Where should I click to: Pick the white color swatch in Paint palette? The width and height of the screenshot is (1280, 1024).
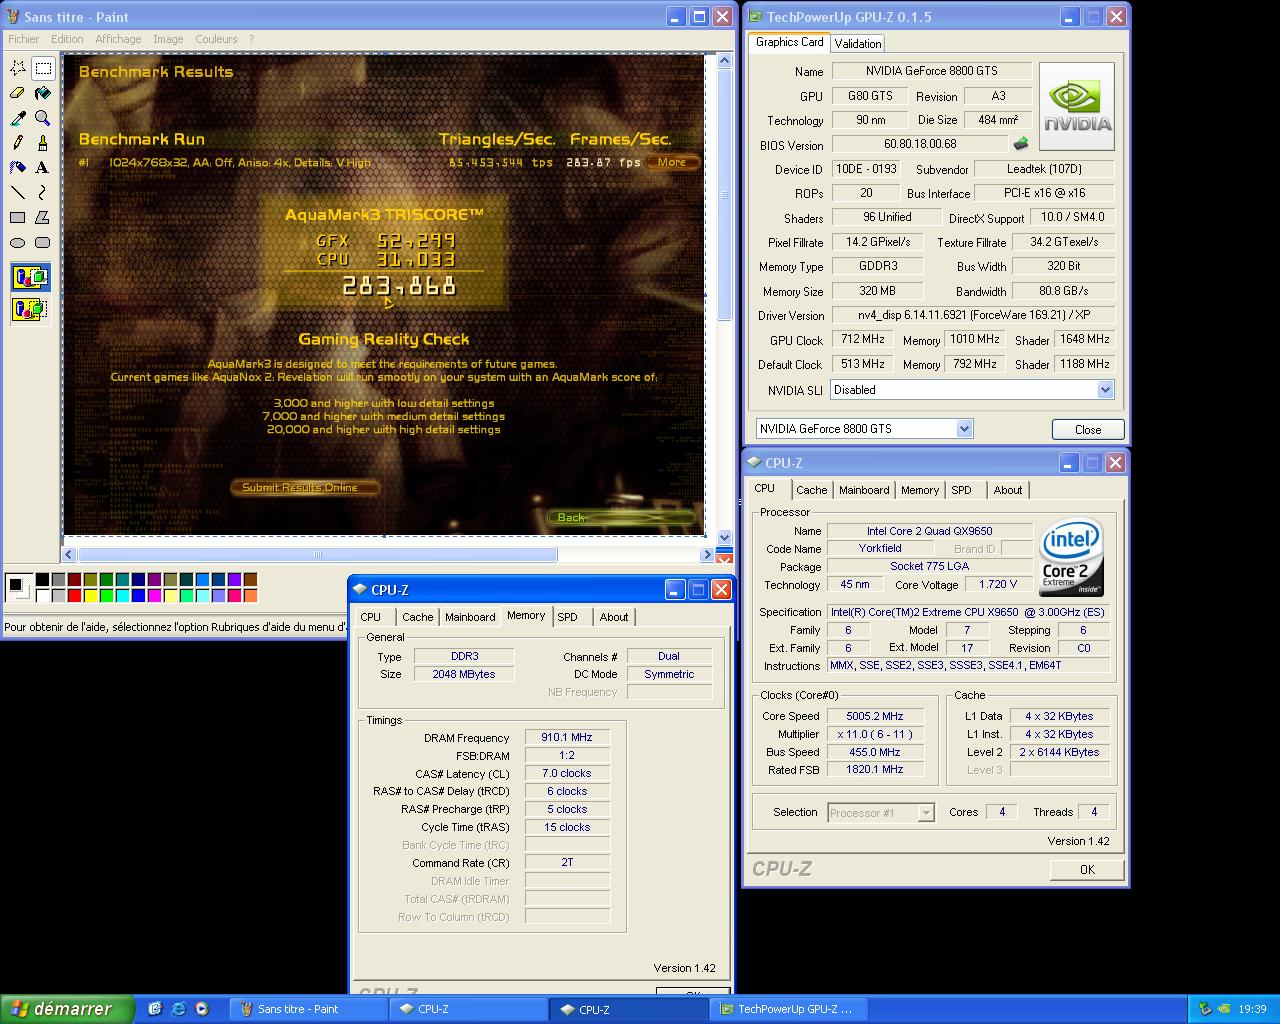point(42,596)
